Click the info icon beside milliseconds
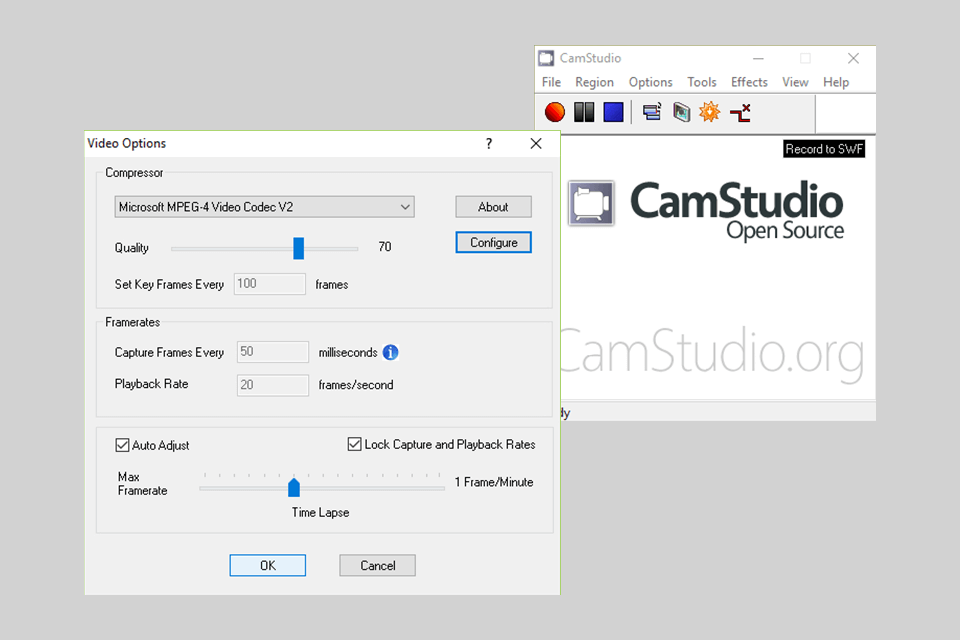 coord(391,352)
